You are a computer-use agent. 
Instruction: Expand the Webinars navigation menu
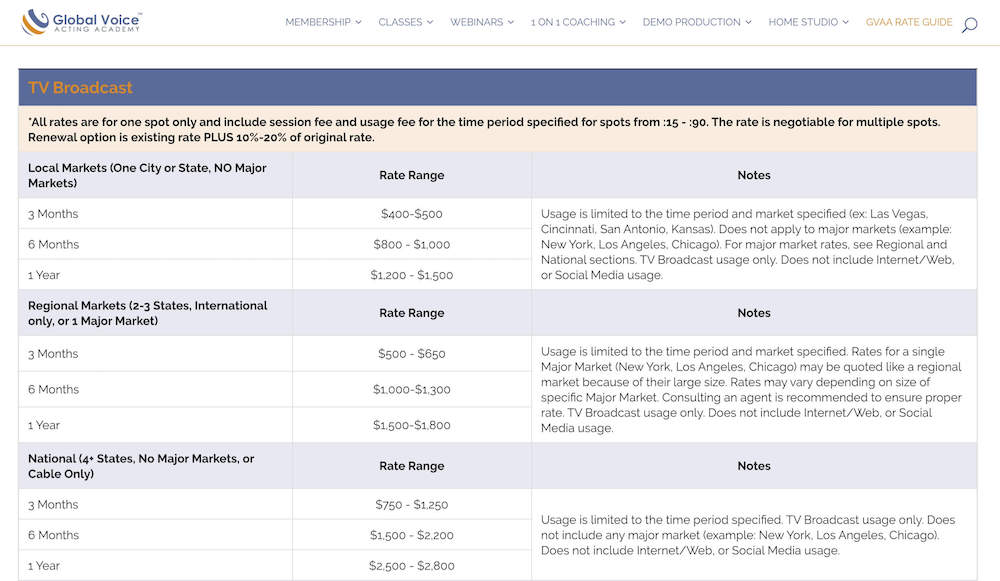(x=481, y=22)
